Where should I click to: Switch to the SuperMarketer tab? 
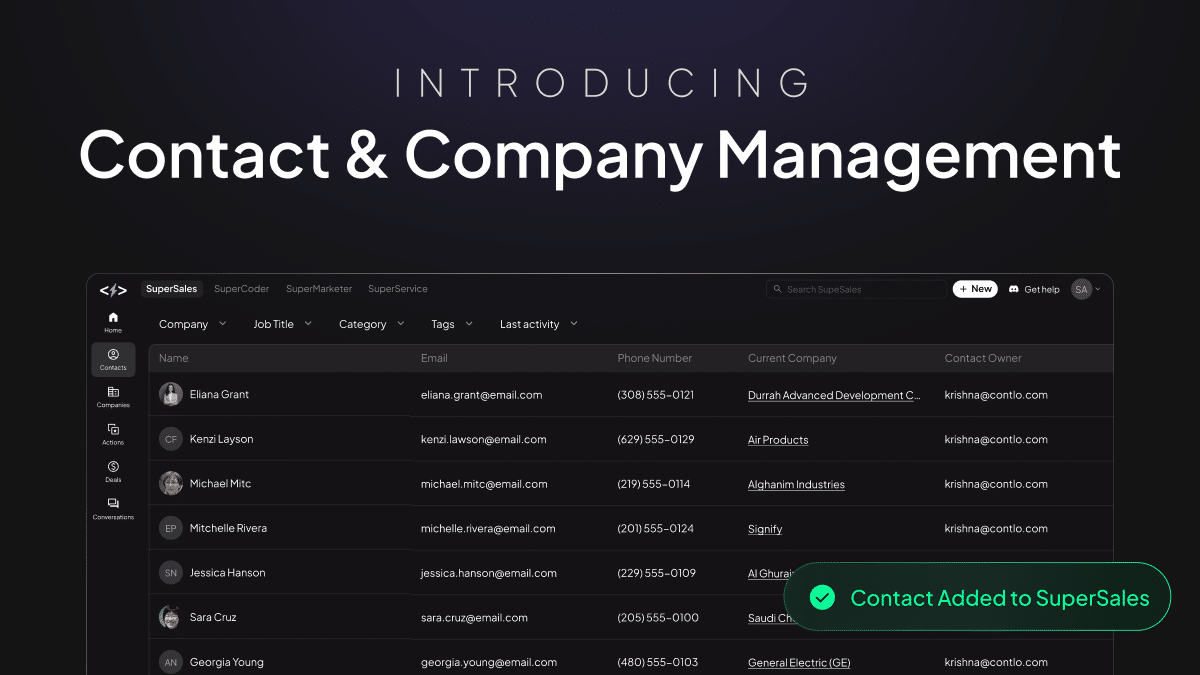click(x=318, y=289)
